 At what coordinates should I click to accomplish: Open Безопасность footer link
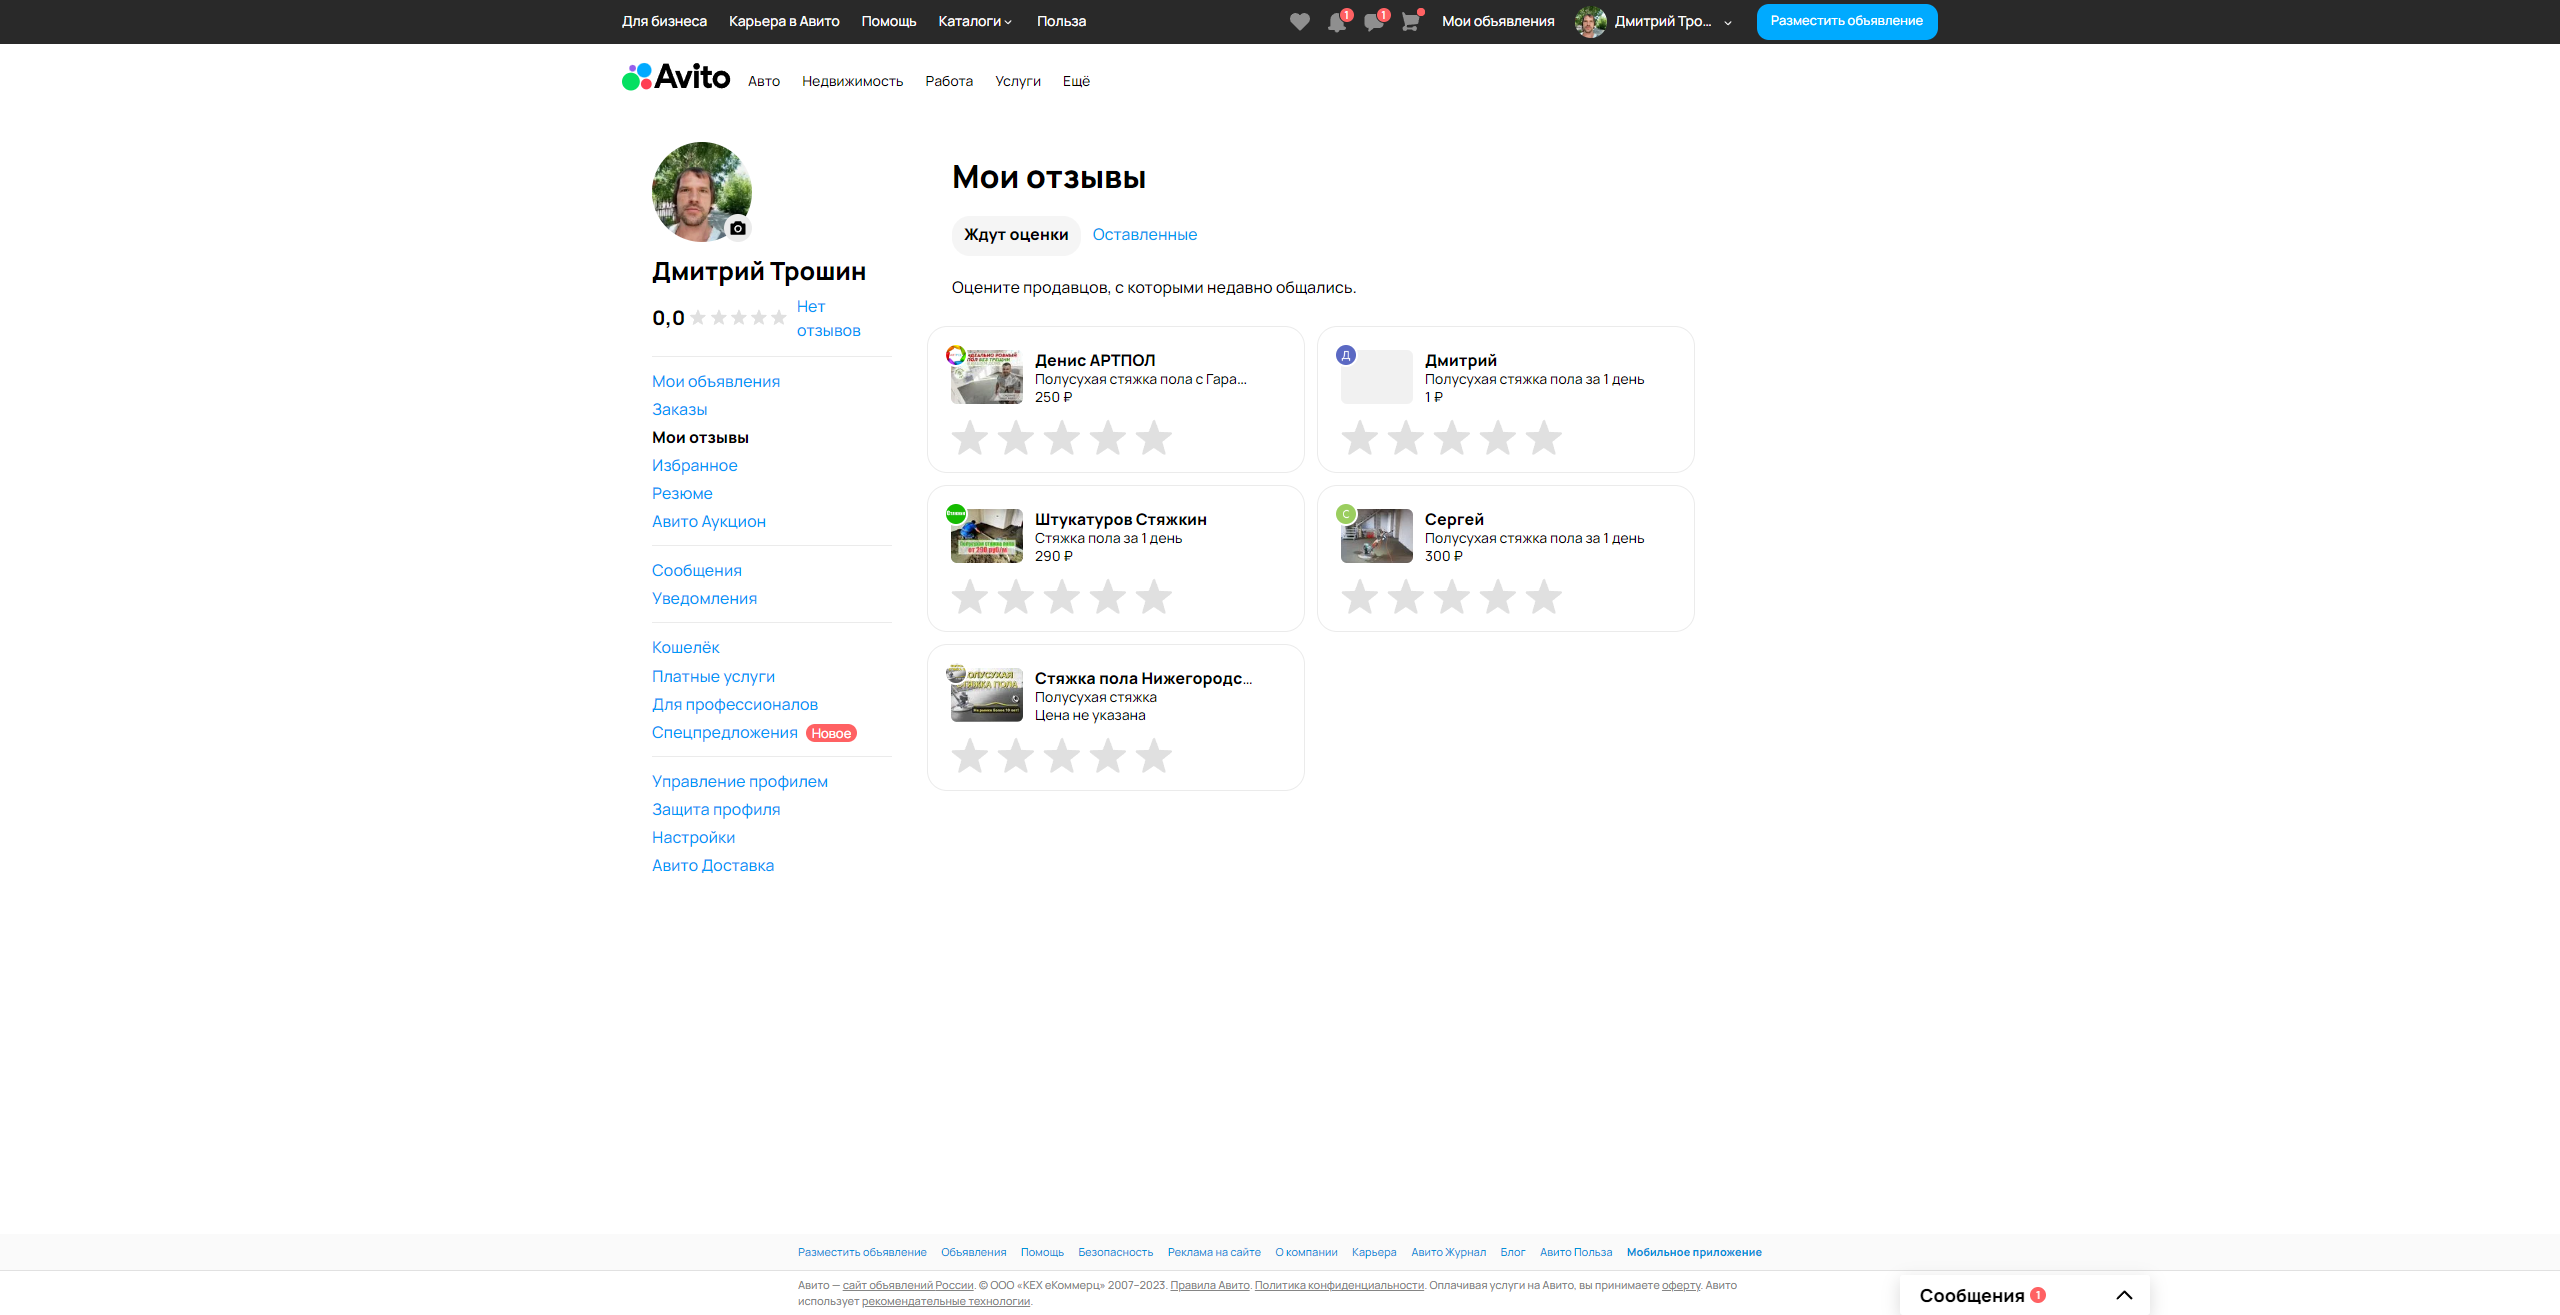(x=1116, y=1253)
